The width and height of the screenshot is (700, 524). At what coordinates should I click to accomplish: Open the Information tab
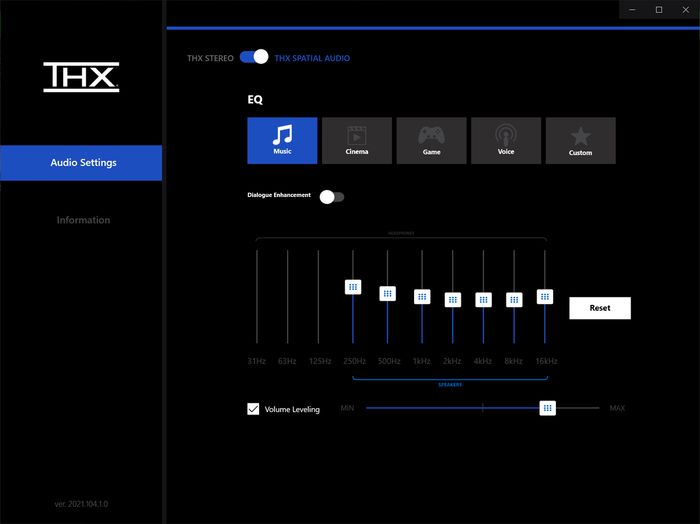click(x=83, y=220)
